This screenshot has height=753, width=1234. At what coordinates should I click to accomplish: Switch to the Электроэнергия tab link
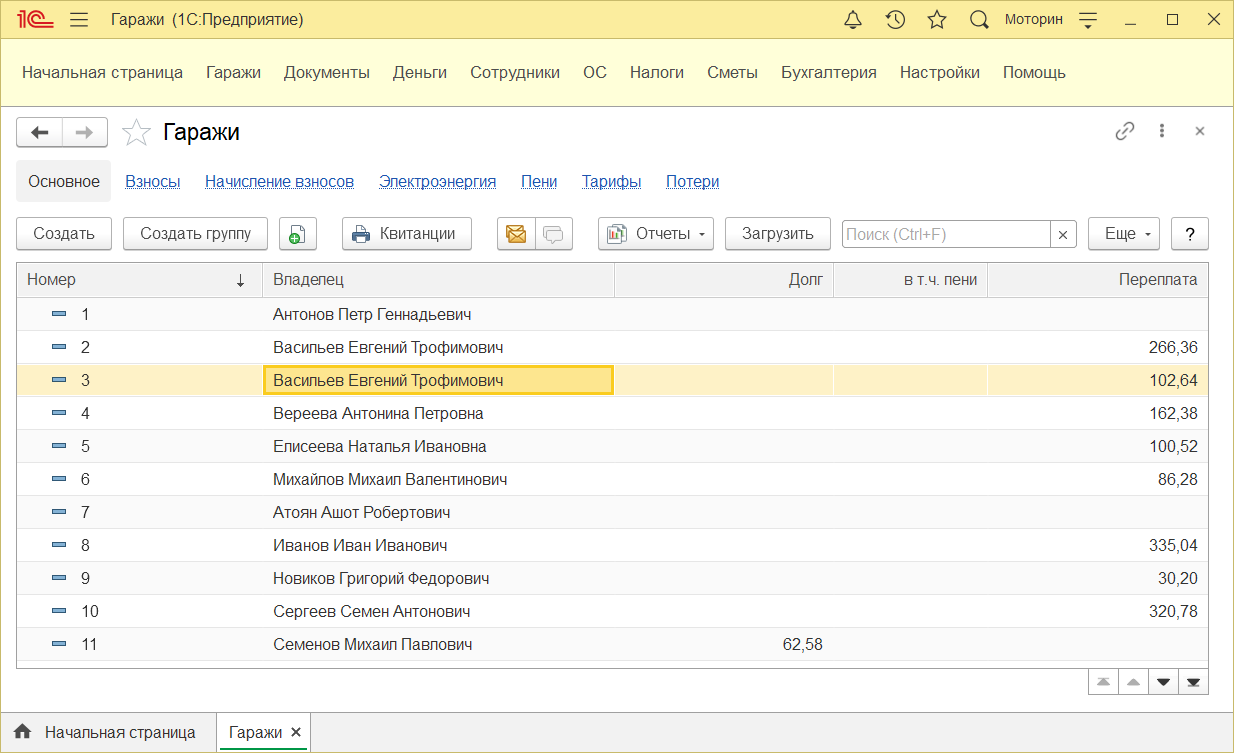tap(437, 181)
